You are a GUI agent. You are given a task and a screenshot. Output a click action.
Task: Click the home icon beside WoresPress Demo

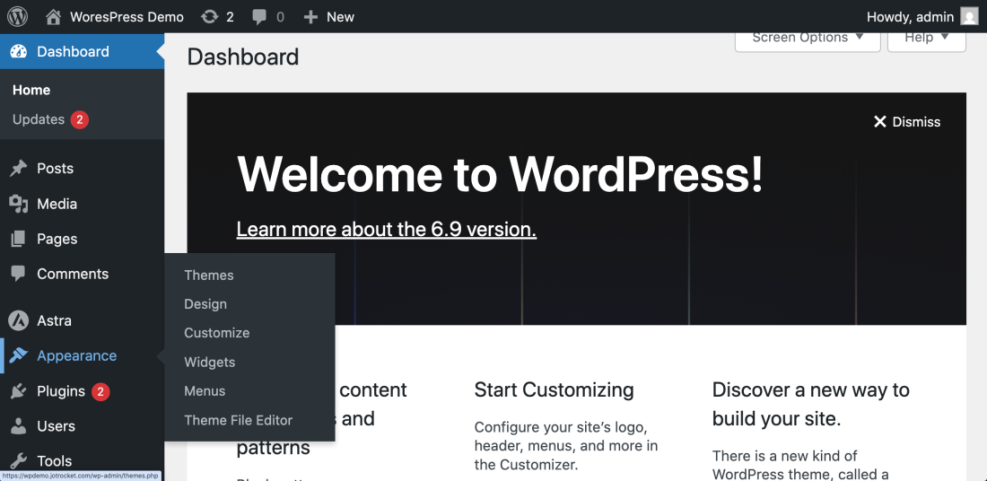(x=54, y=16)
